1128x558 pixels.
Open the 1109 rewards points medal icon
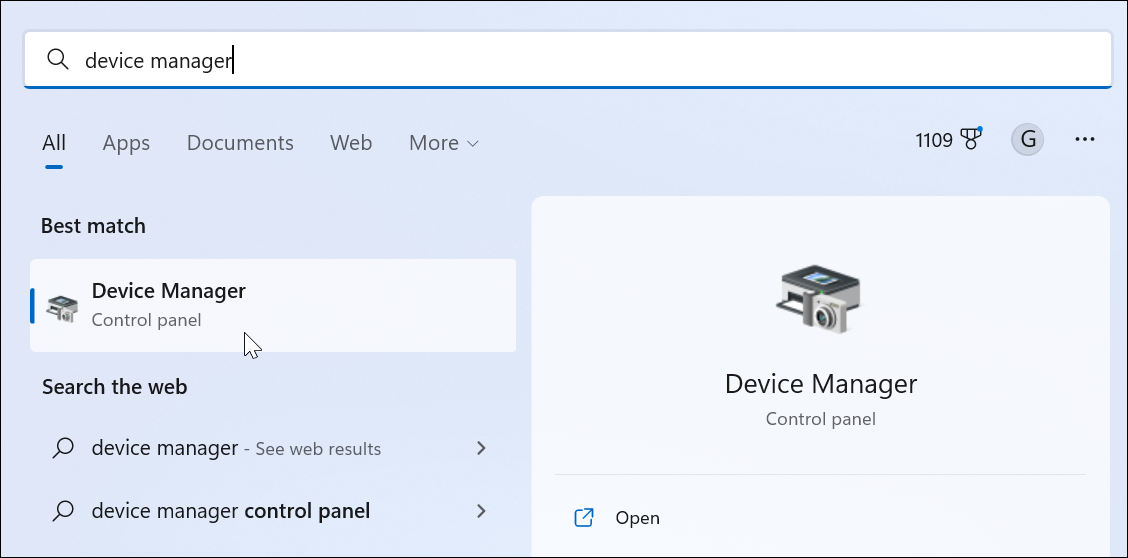[x=970, y=140]
